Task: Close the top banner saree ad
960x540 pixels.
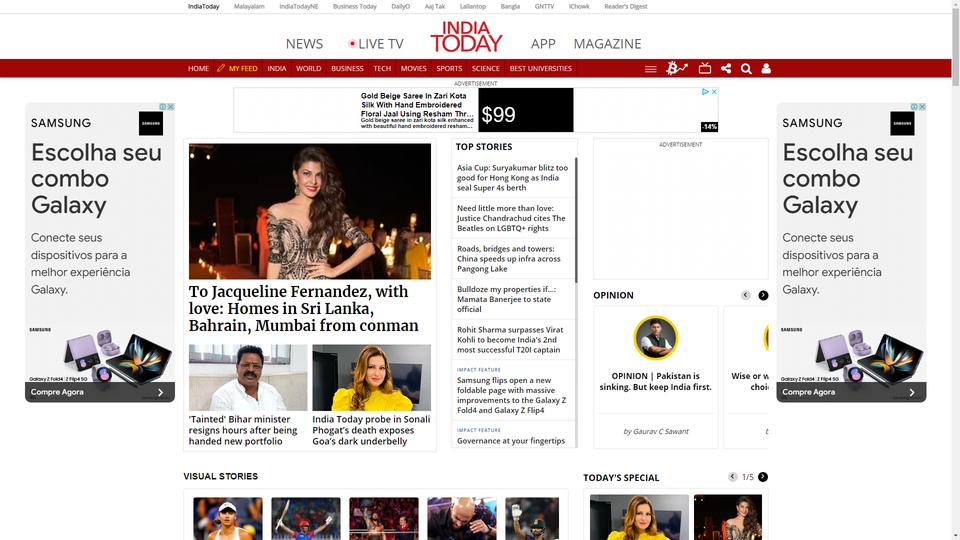Action: (714, 92)
